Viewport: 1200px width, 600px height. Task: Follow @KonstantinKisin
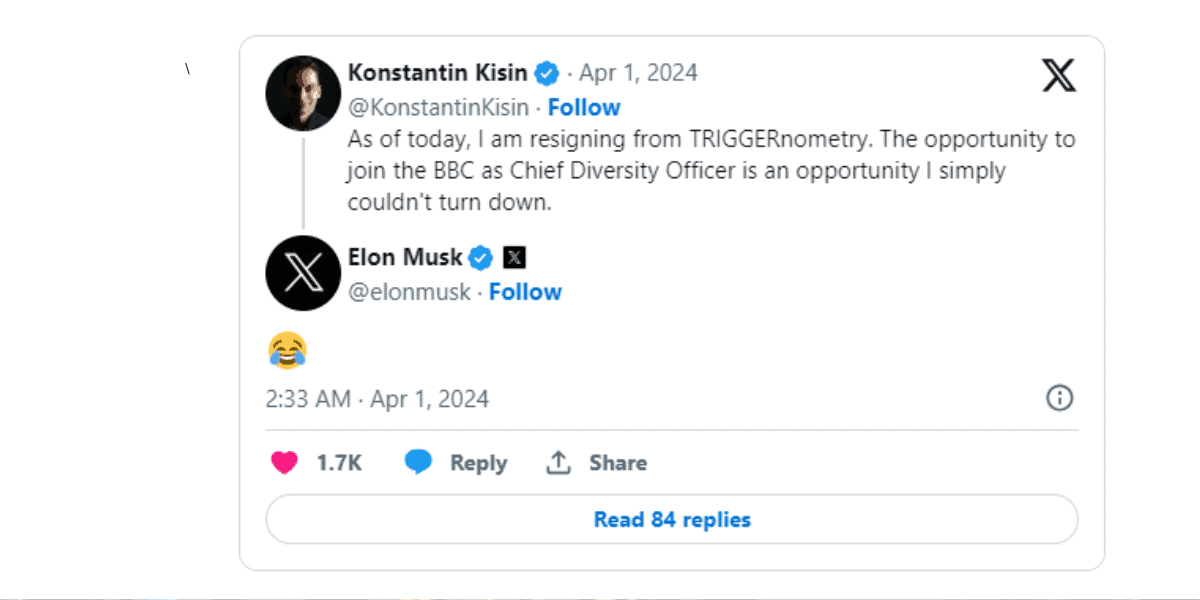point(584,107)
